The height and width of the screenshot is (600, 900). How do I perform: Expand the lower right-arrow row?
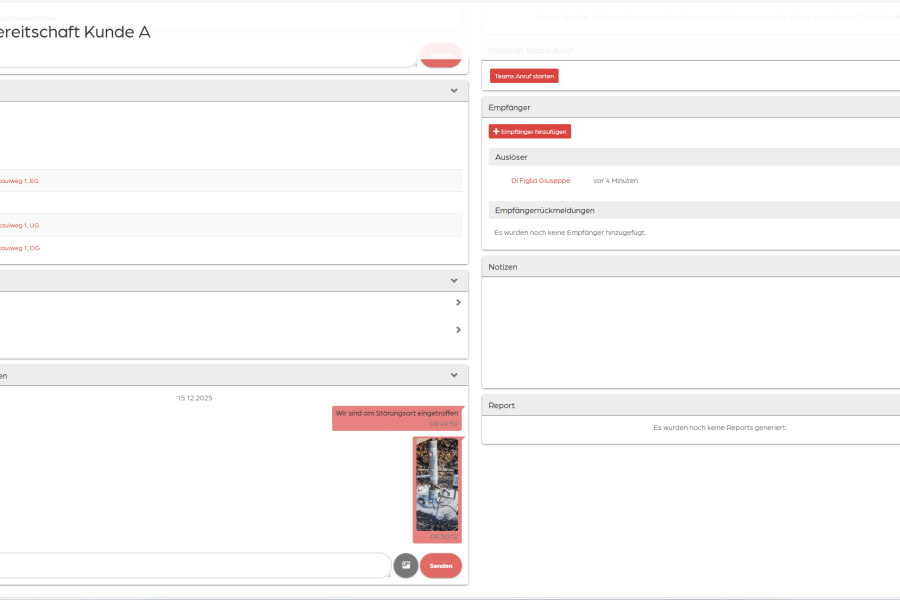point(458,330)
